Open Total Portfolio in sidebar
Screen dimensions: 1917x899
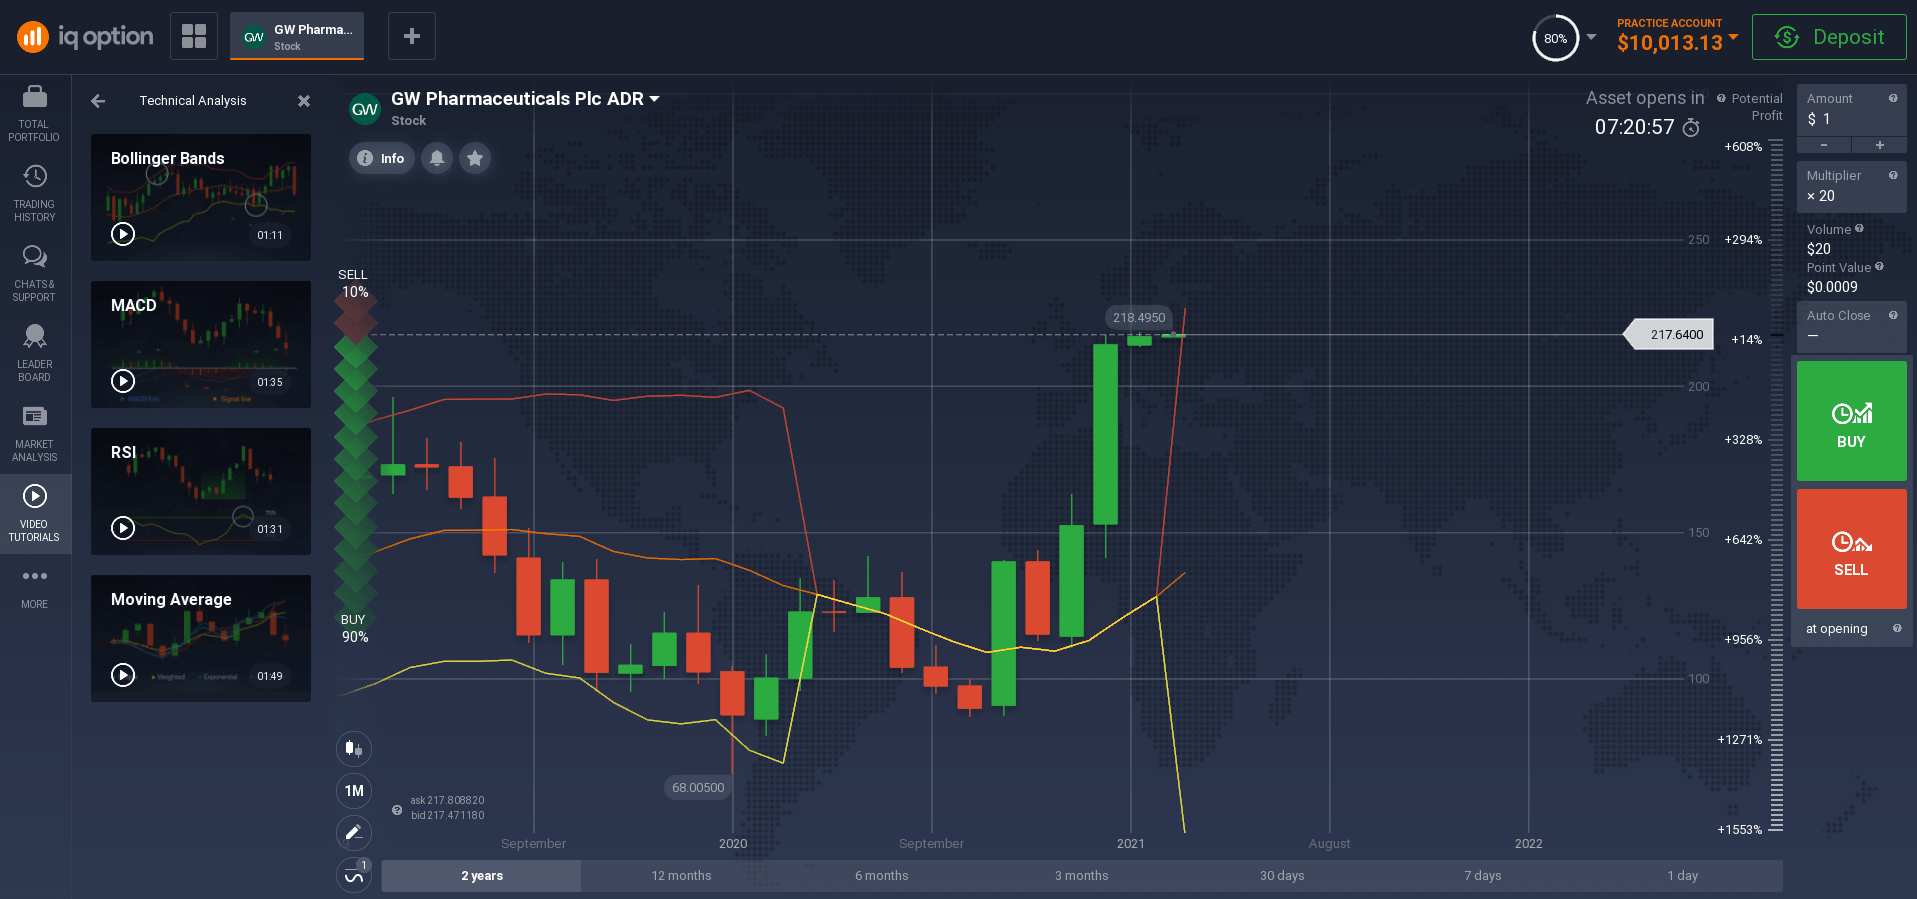pos(34,114)
